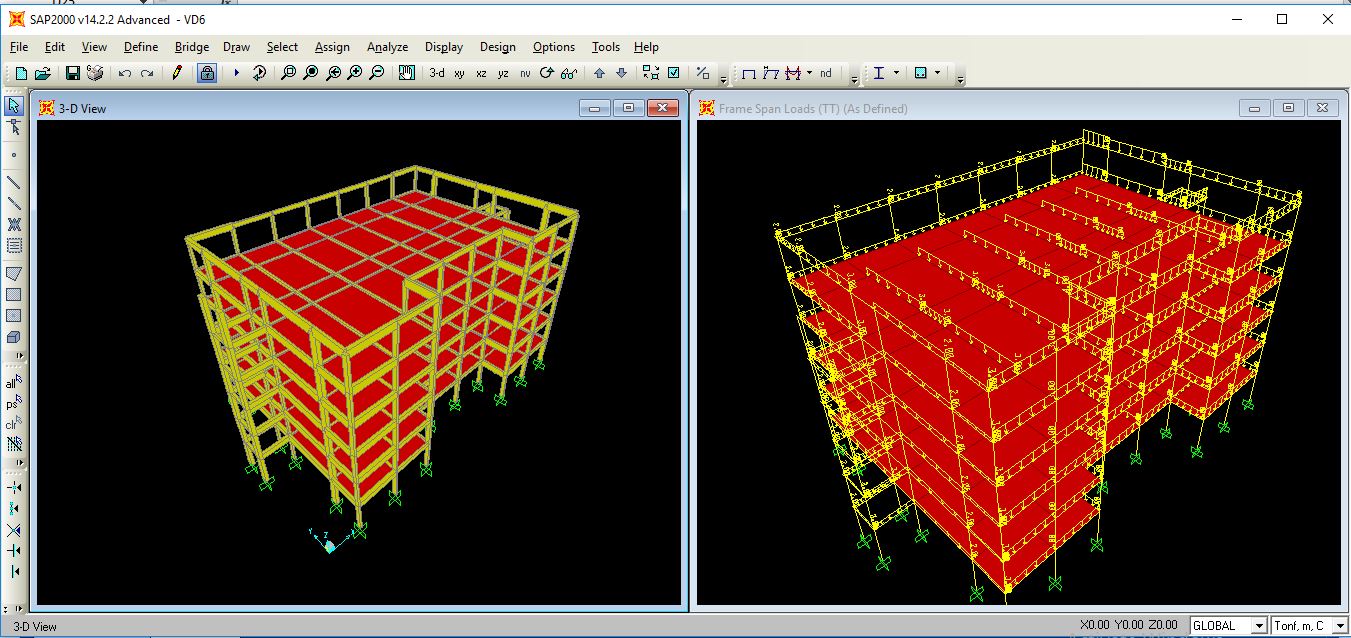Select the Pan hand tool
This screenshot has width=1351, height=638.
406,73
